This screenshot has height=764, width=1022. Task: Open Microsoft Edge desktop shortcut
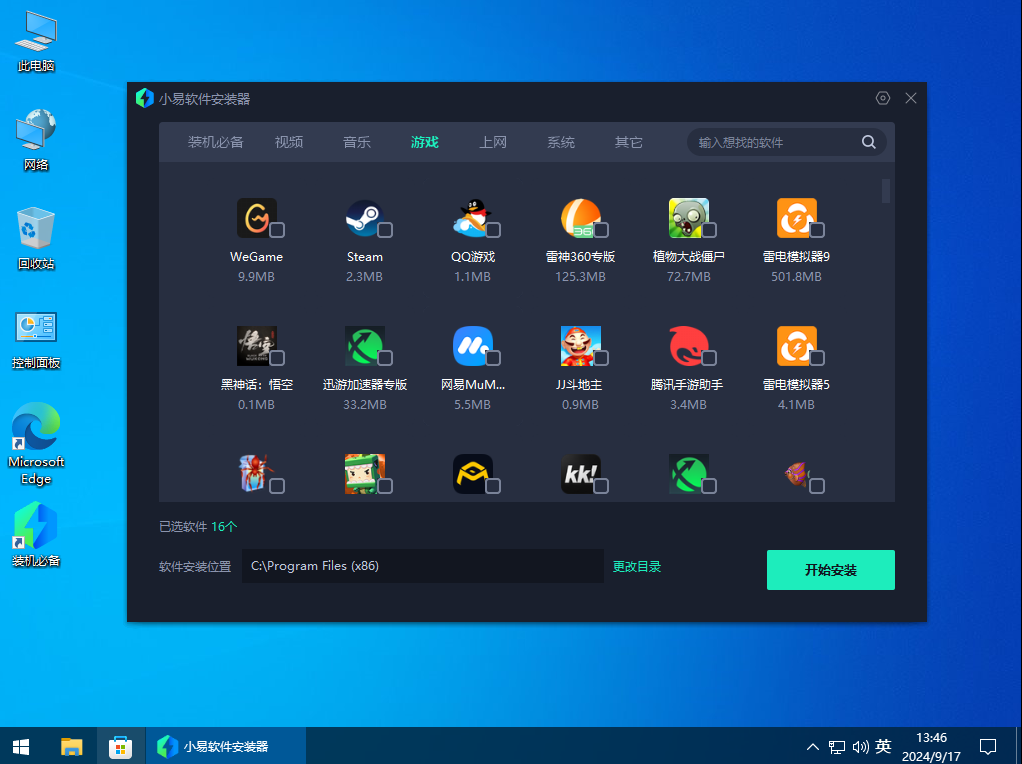(36, 443)
